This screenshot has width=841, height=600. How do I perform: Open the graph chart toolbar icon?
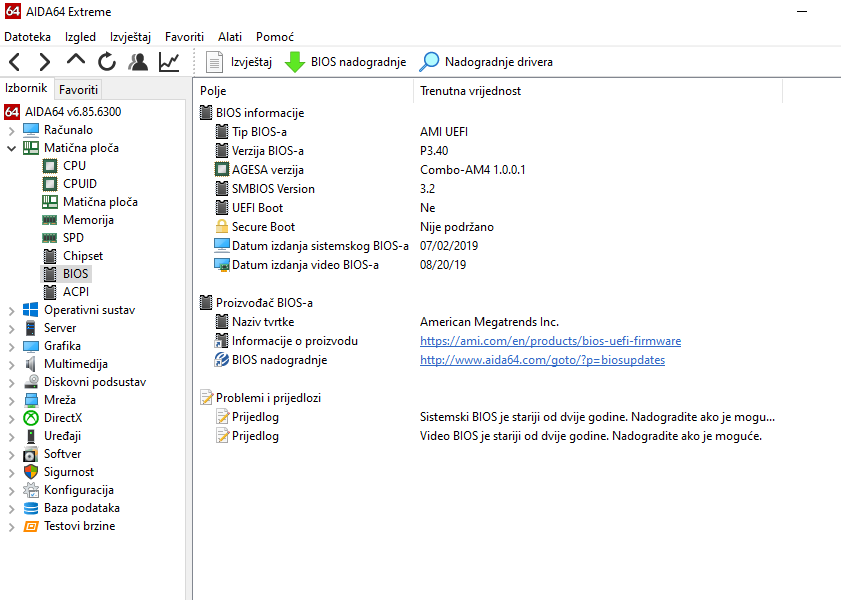[x=169, y=62]
